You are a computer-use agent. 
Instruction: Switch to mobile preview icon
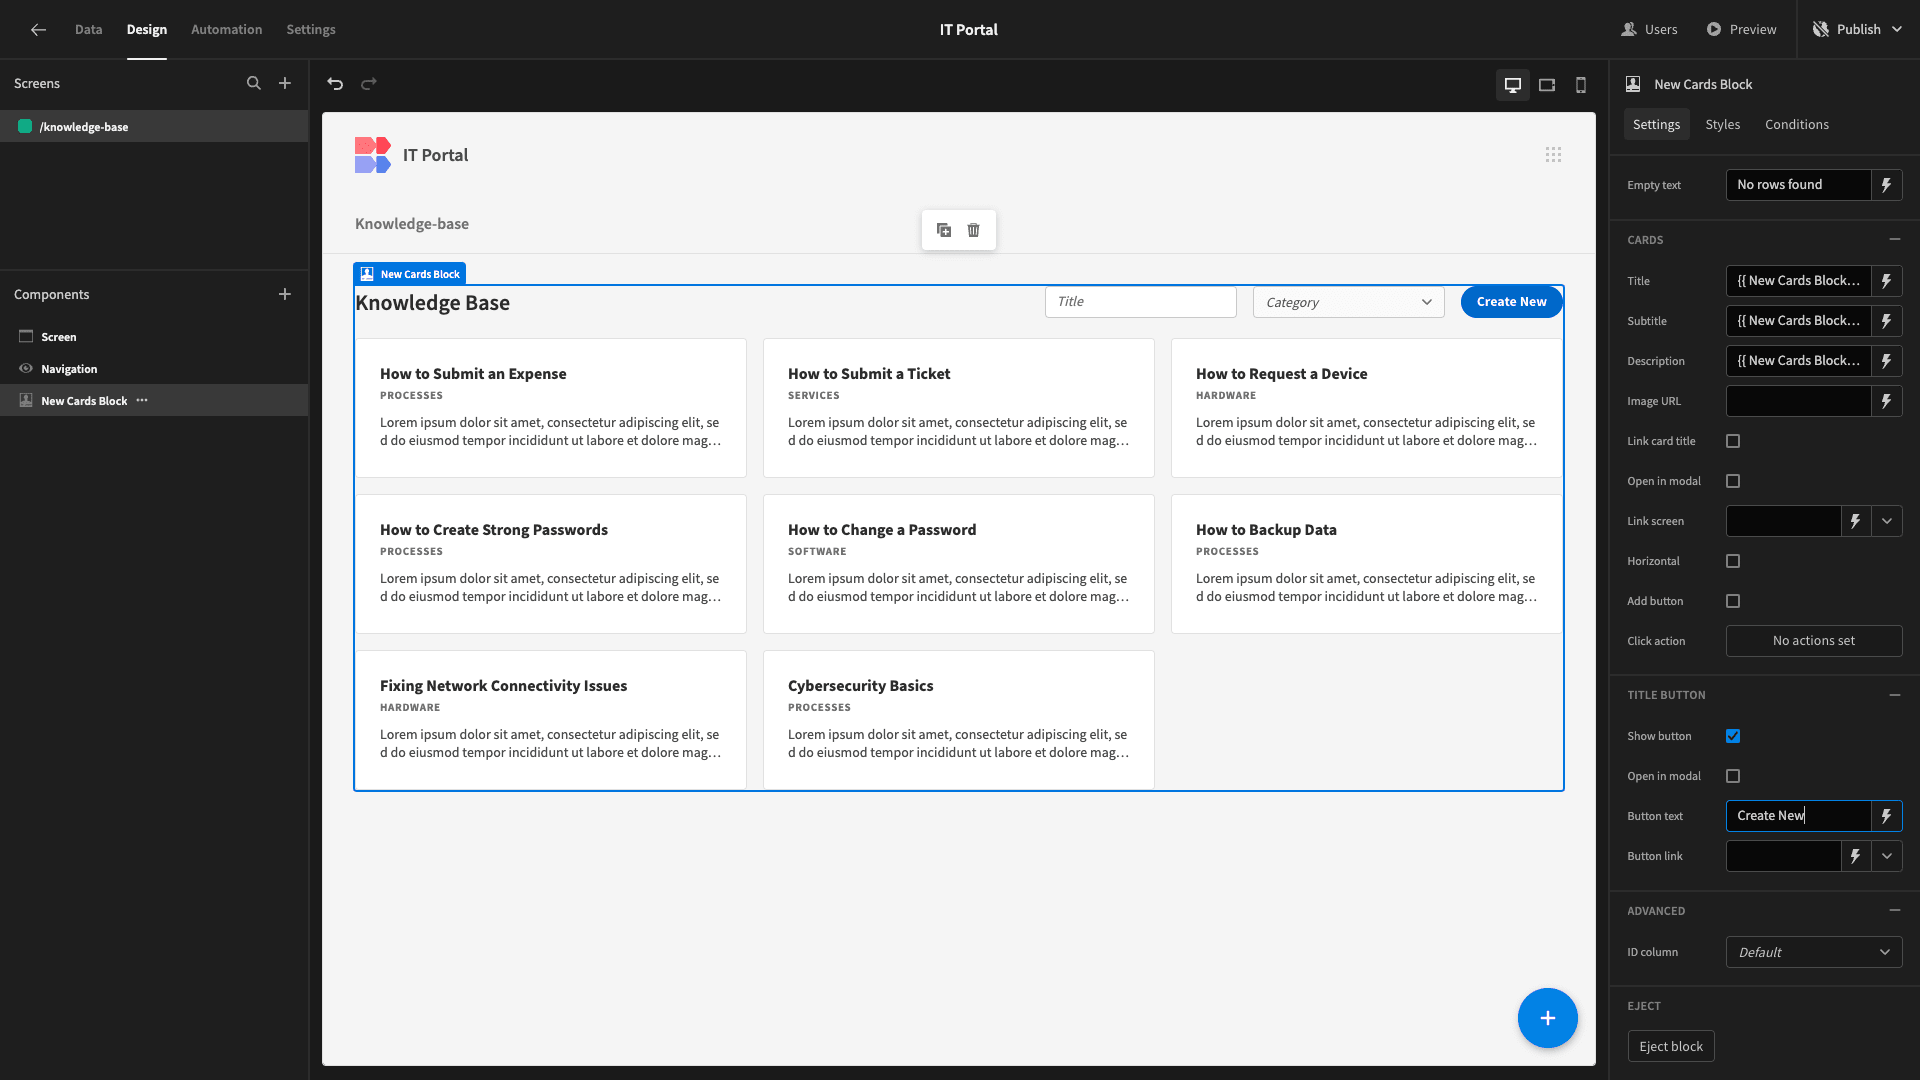click(x=1581, y=85)
